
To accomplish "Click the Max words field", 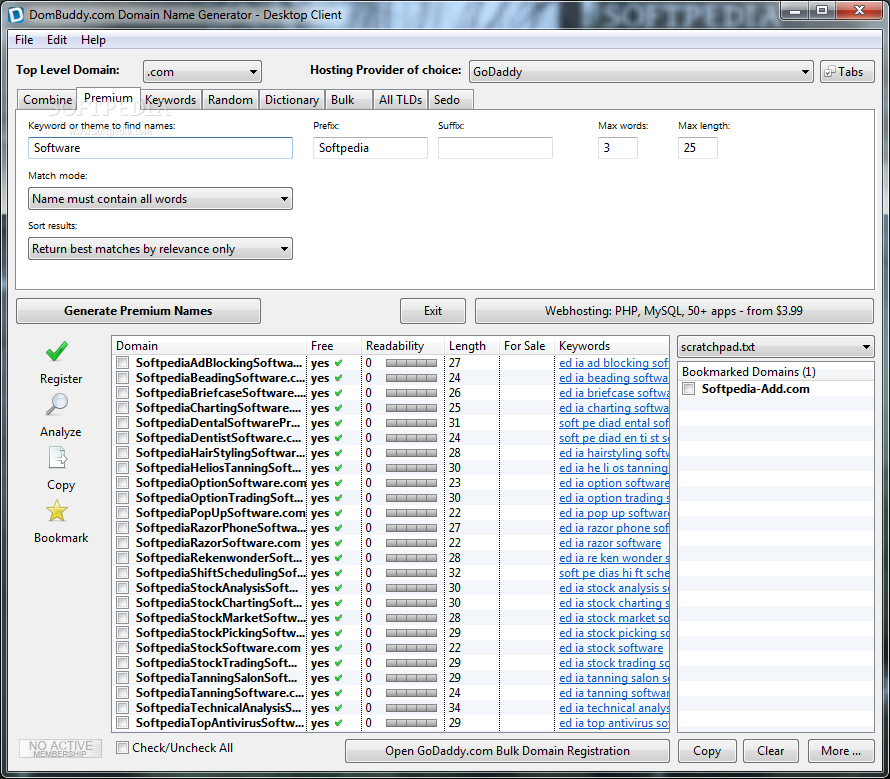I will click(x=618, y=148).
